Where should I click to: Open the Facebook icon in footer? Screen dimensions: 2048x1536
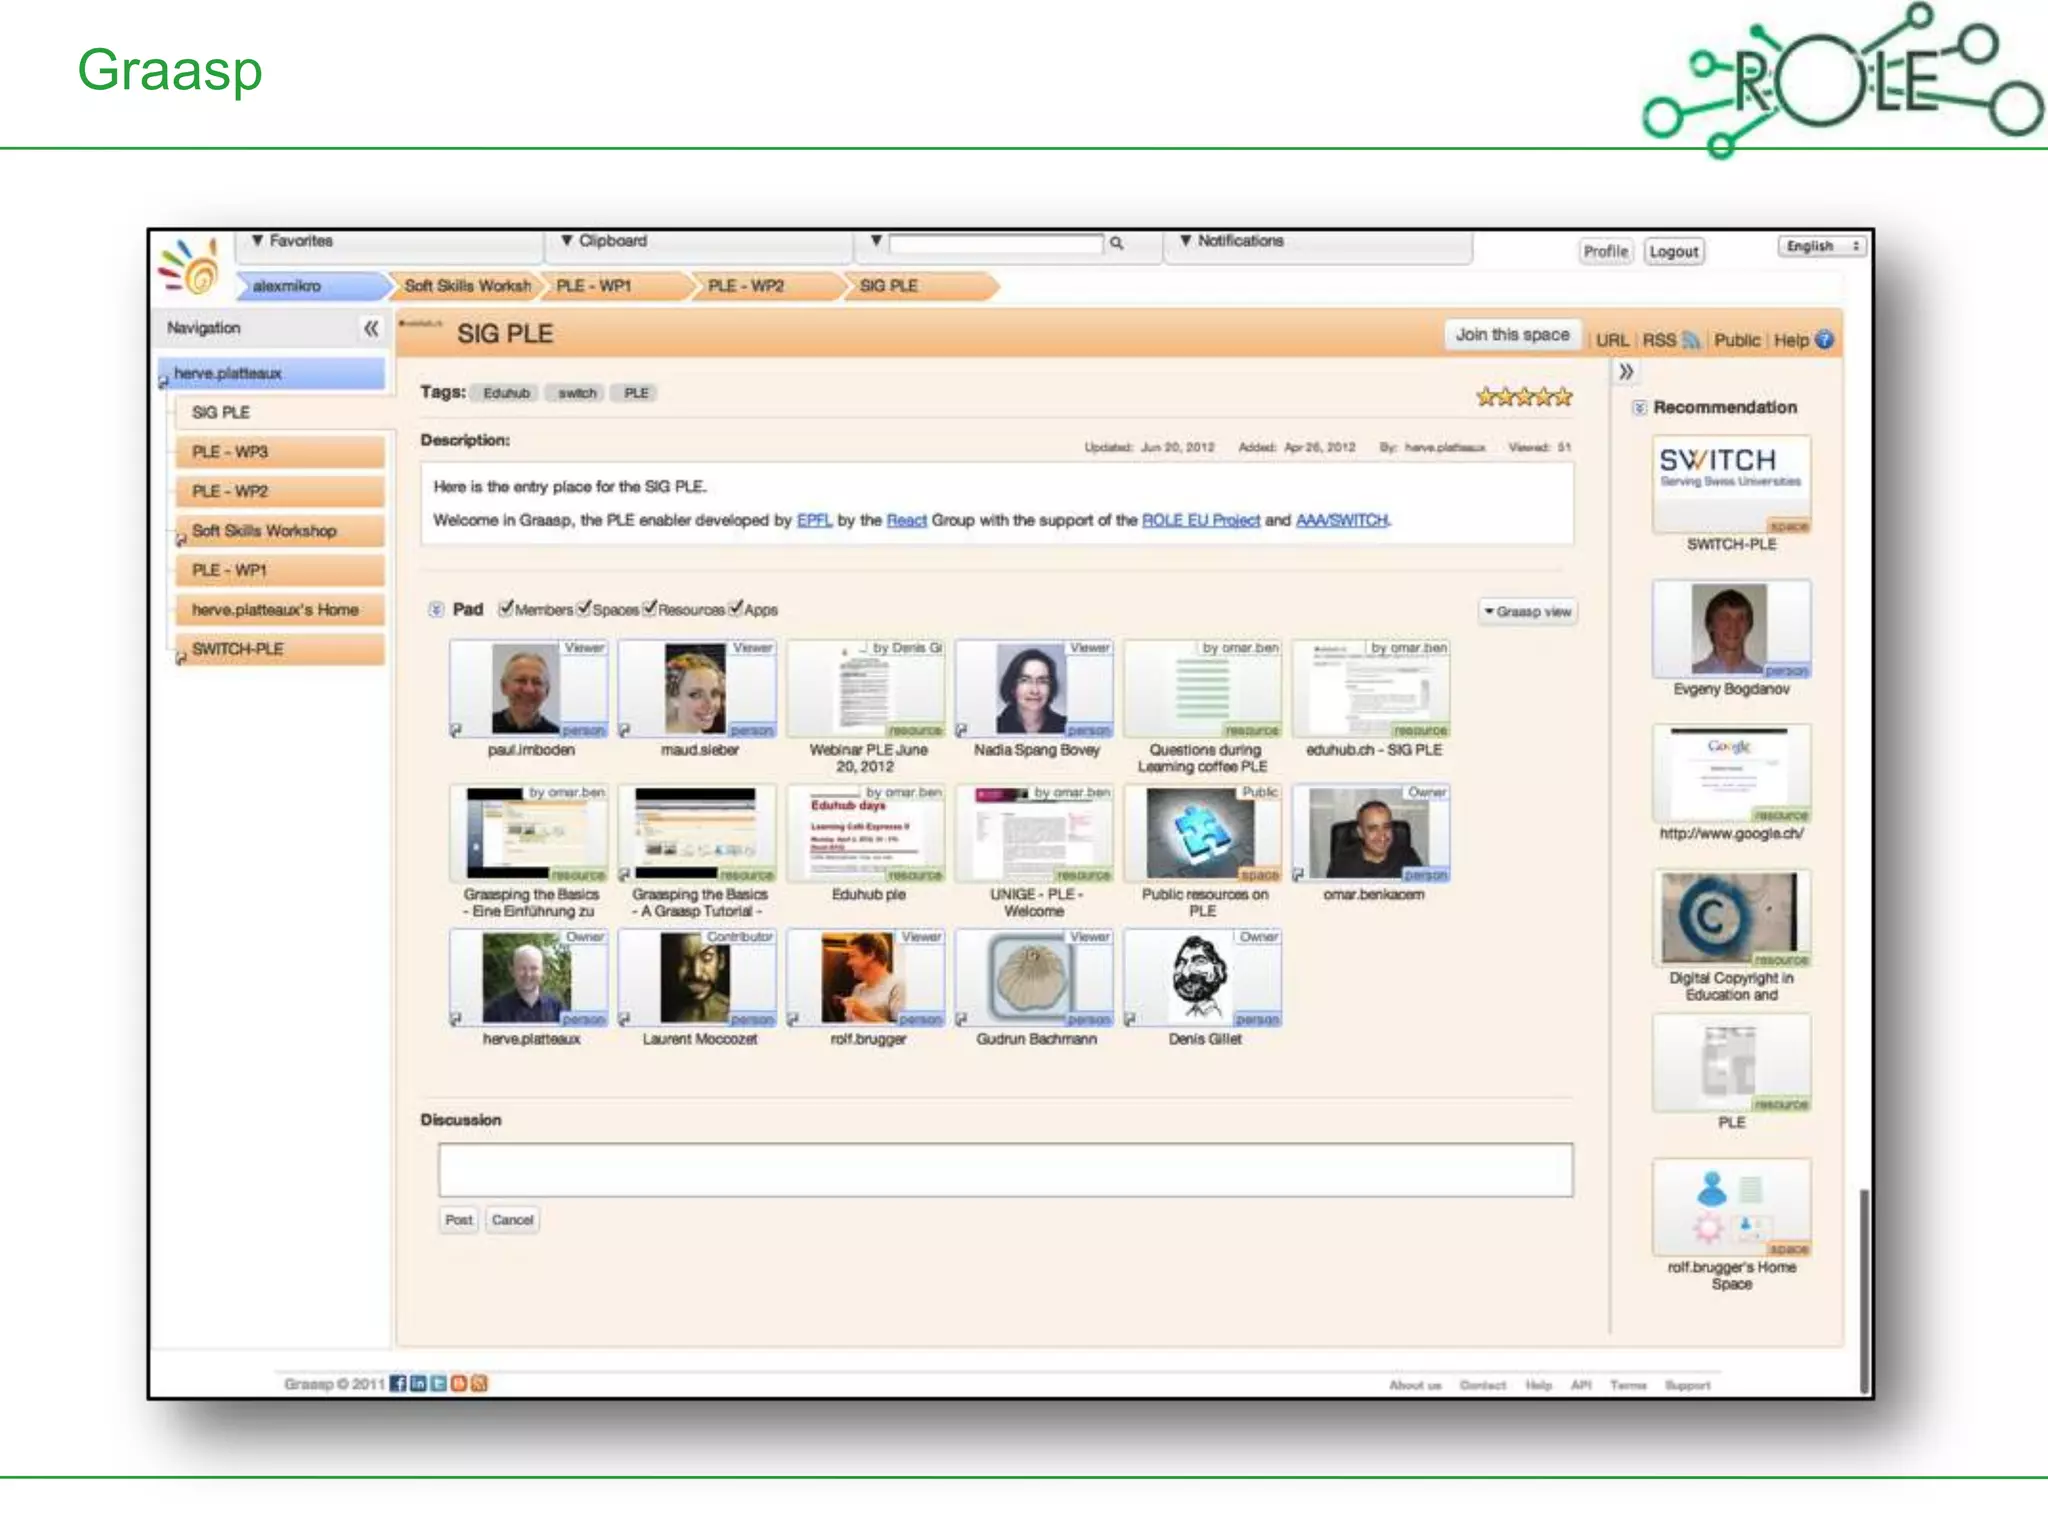[398, 1383]
